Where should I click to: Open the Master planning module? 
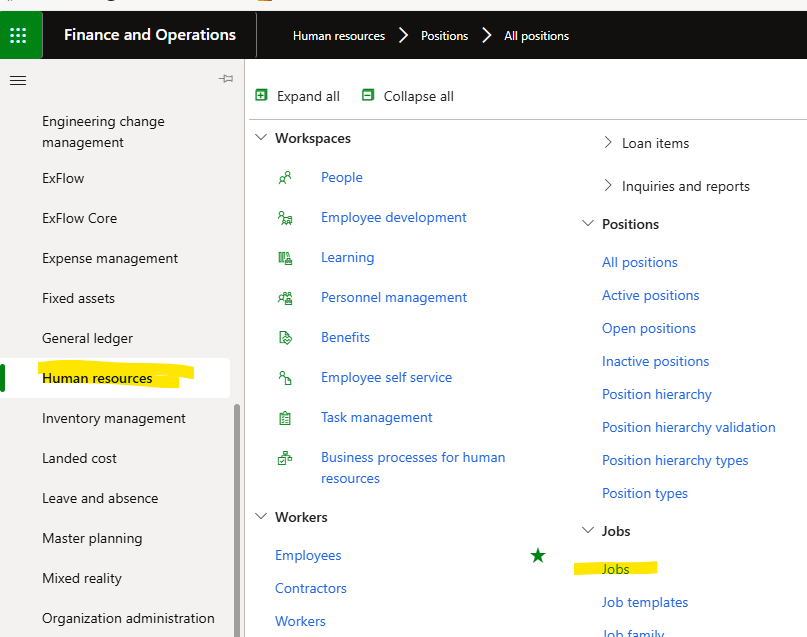pyautogui.click(x=92, y=538)
